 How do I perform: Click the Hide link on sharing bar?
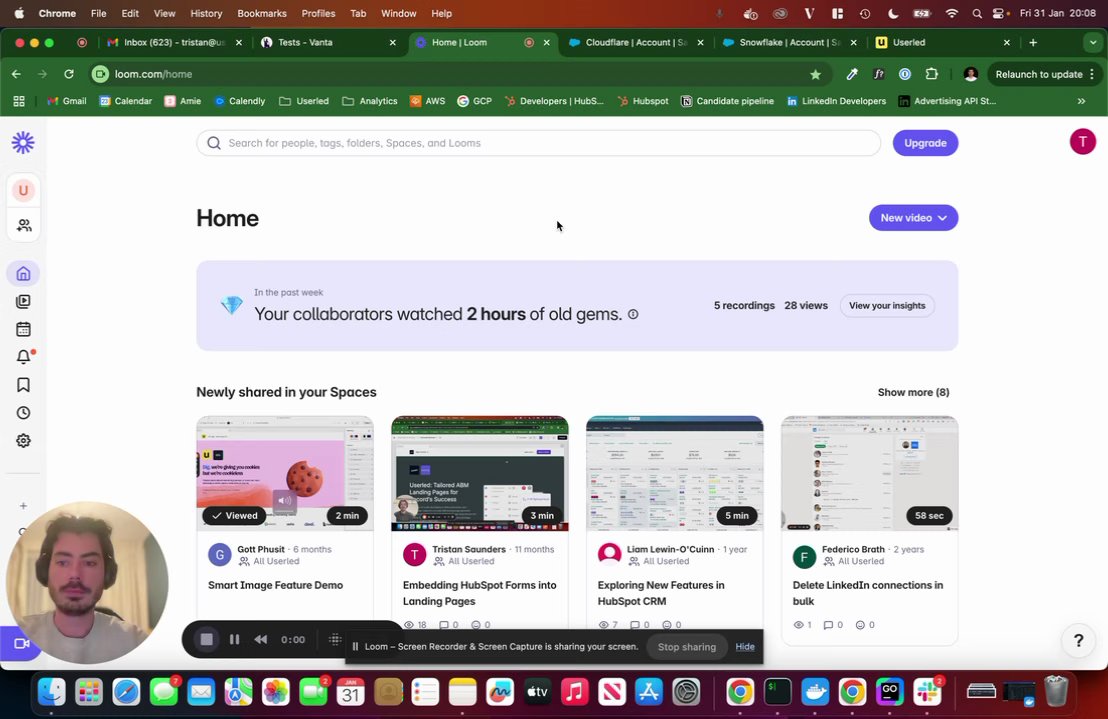coord(745,646)
